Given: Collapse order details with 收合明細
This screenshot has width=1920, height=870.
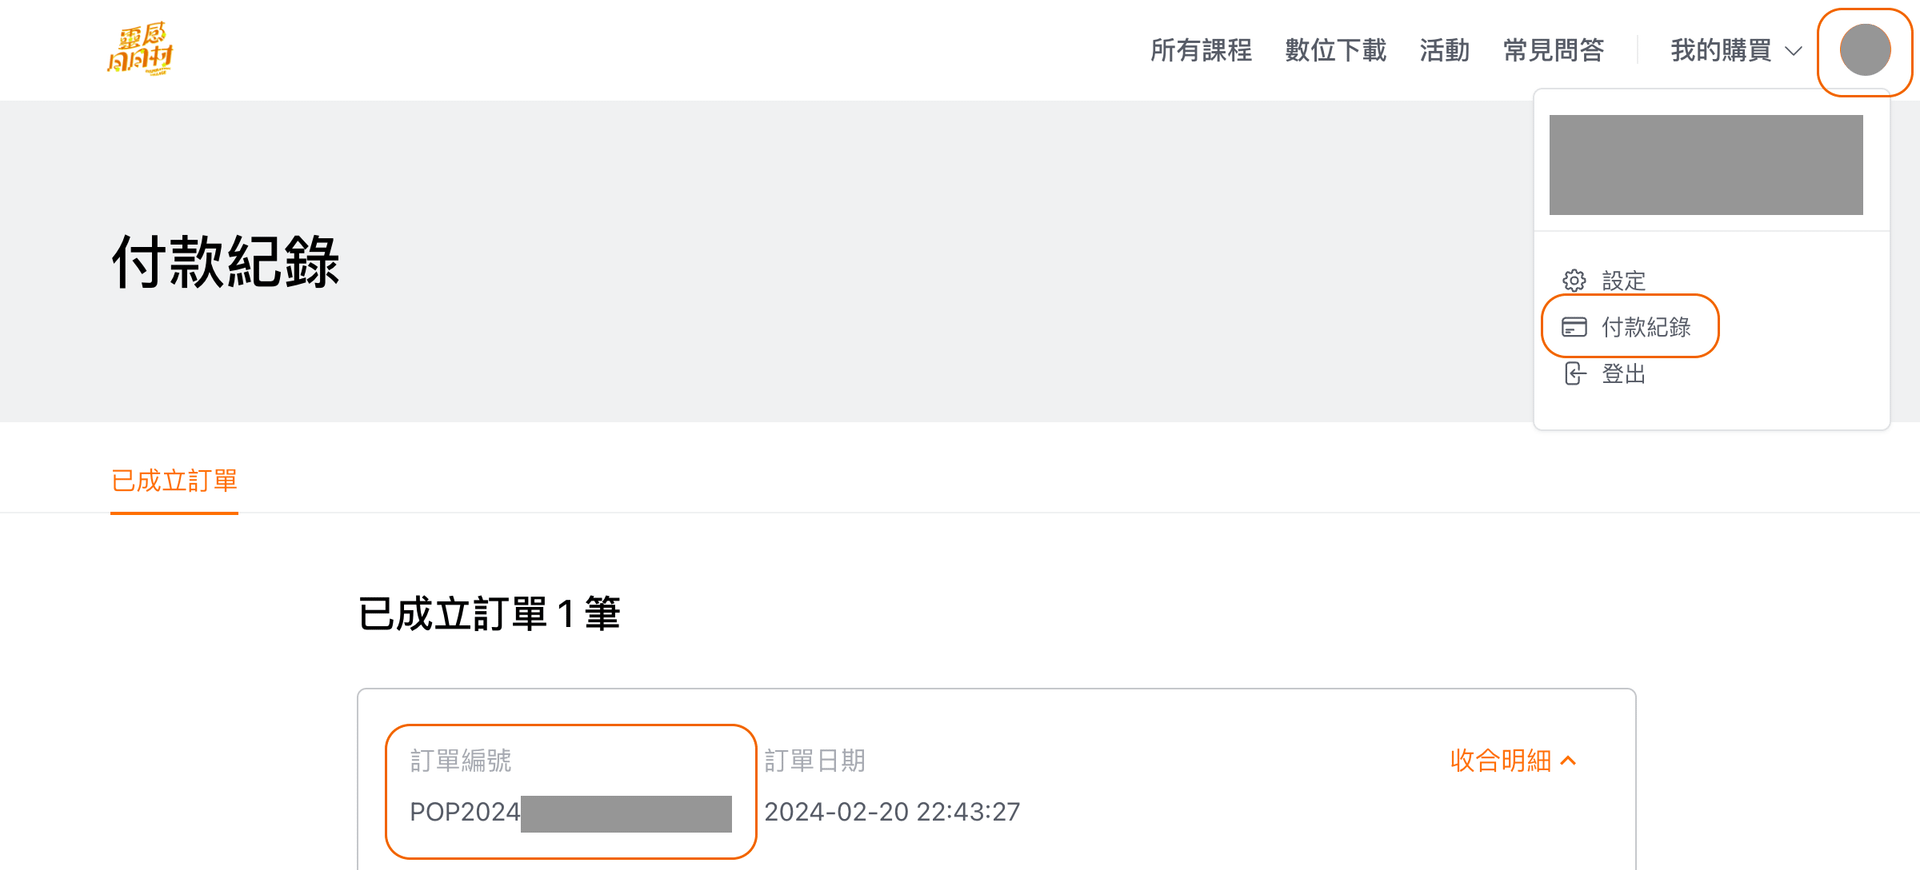Looking at the screenshot, I should tap(1500, 761).
